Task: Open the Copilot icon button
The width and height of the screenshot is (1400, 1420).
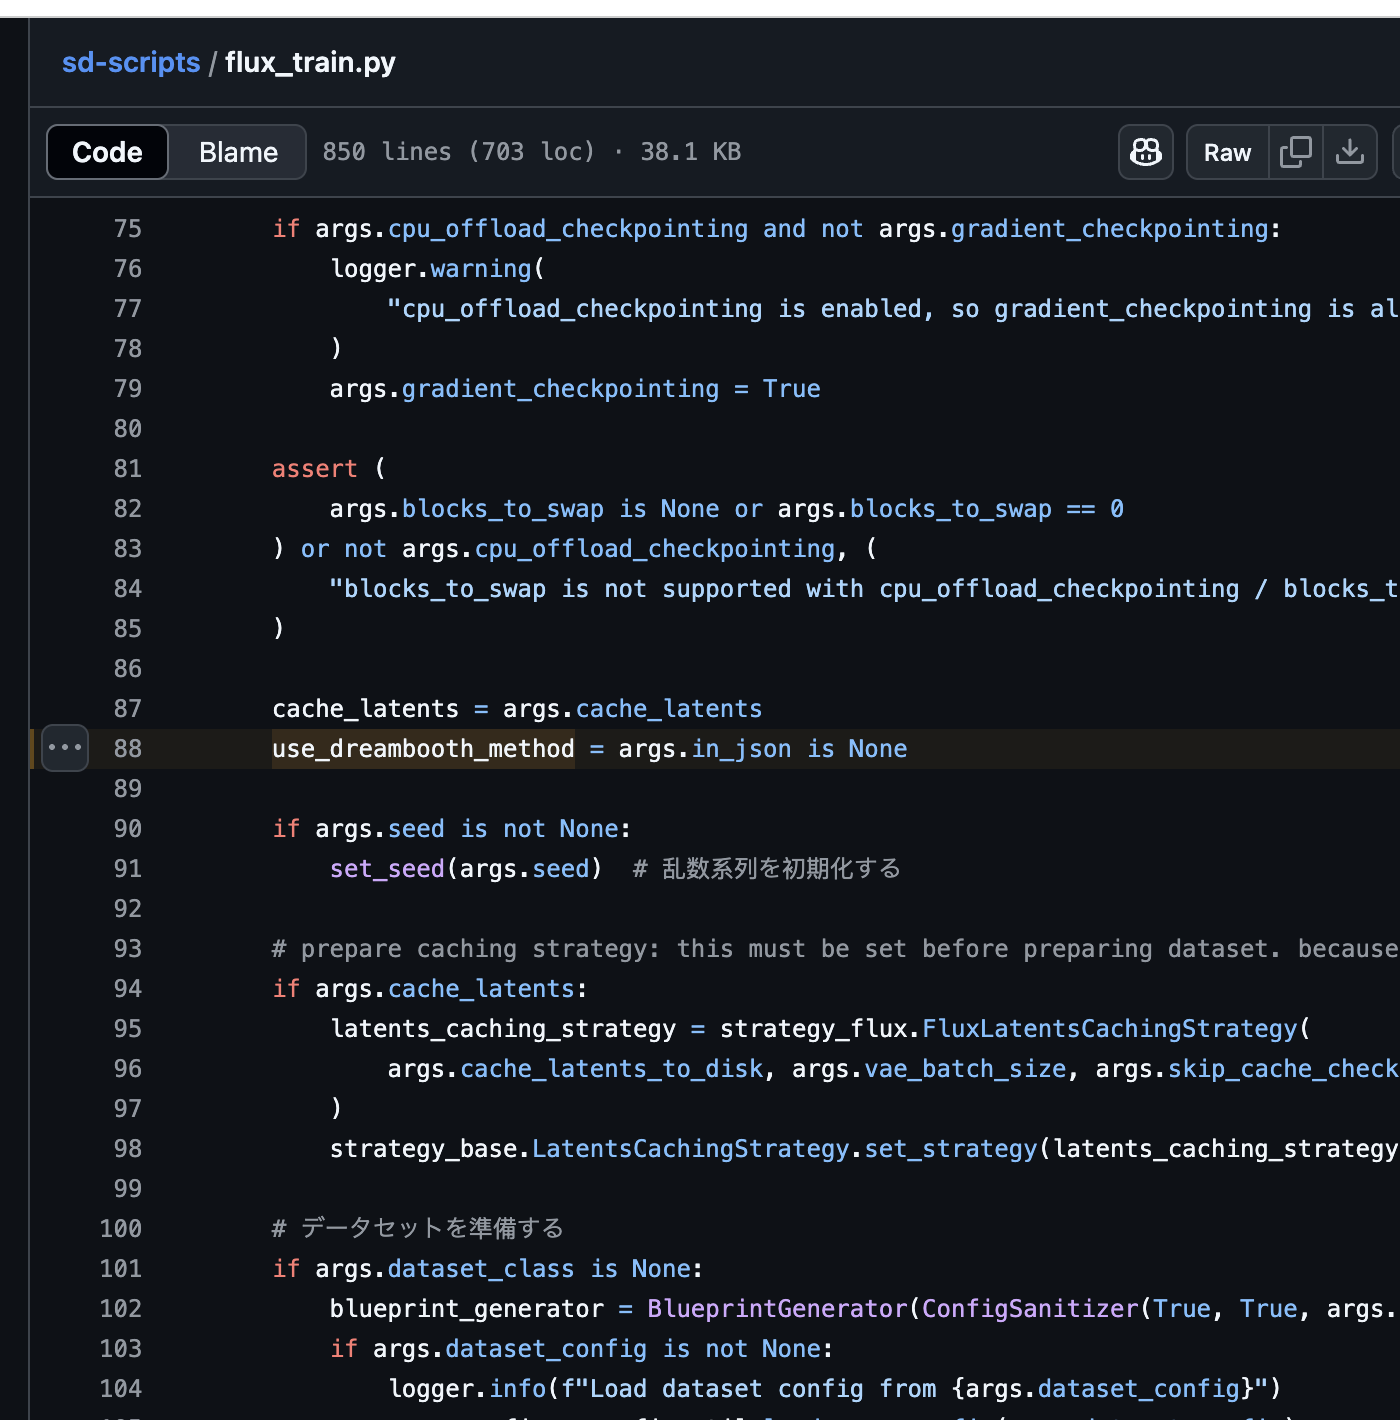Action: (x=1145, y=152)
